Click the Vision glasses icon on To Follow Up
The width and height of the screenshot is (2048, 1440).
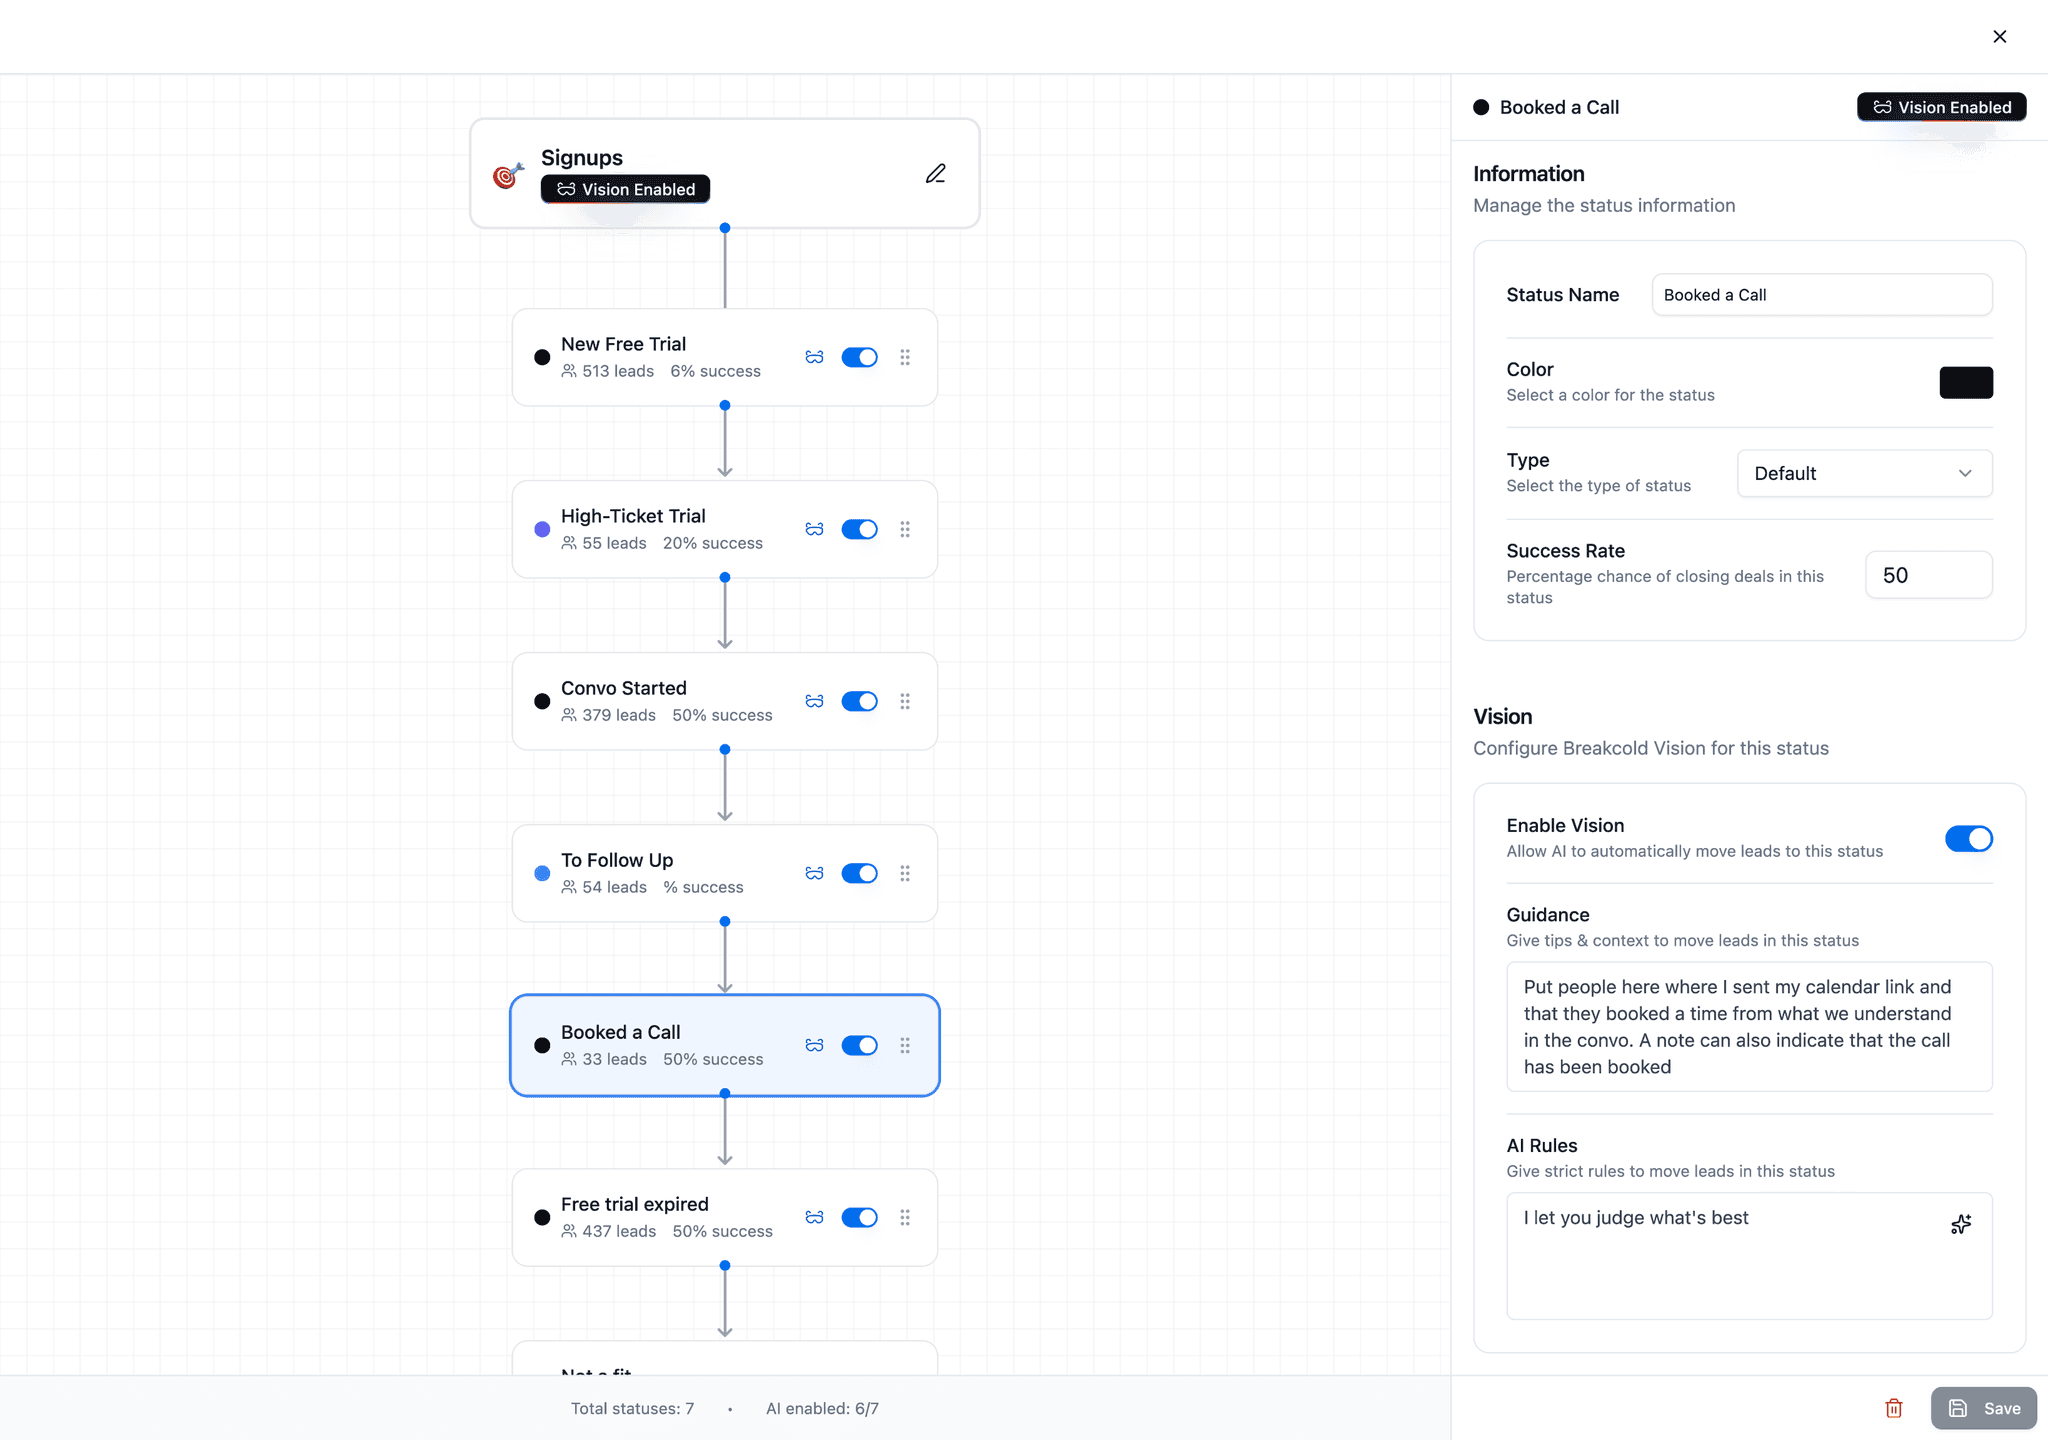pos(814,873)
